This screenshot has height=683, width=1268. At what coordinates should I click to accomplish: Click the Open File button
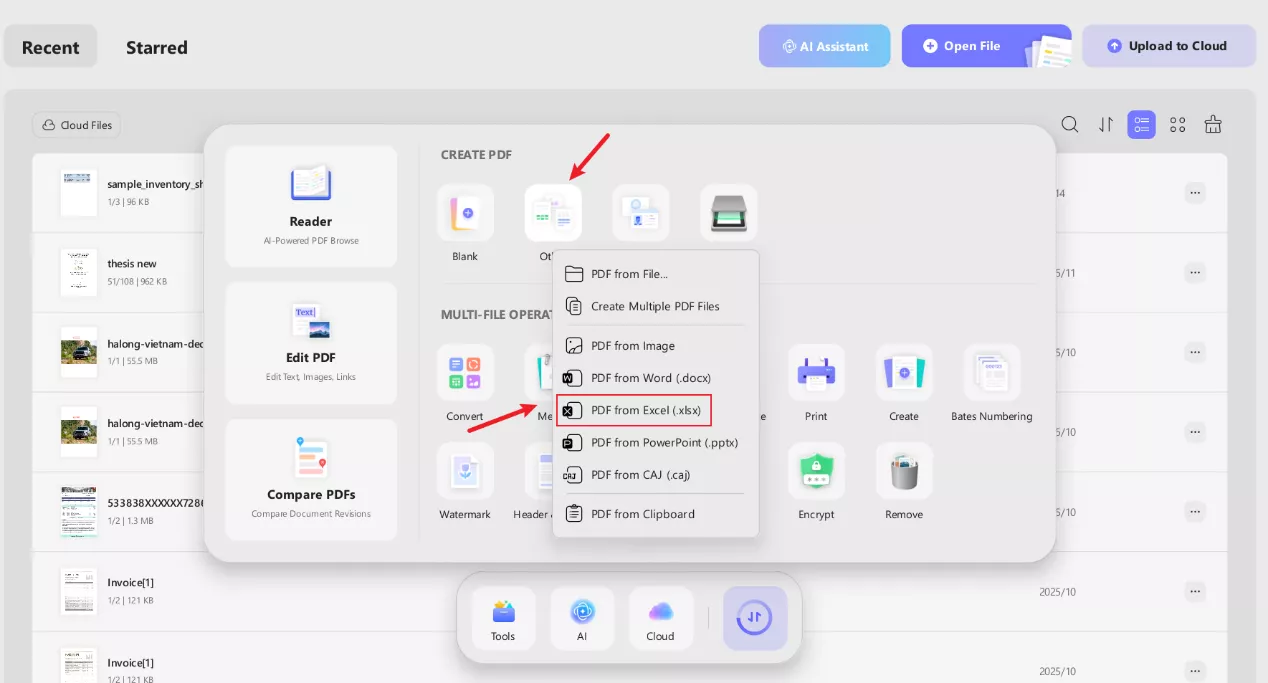[x=987, y=46]
